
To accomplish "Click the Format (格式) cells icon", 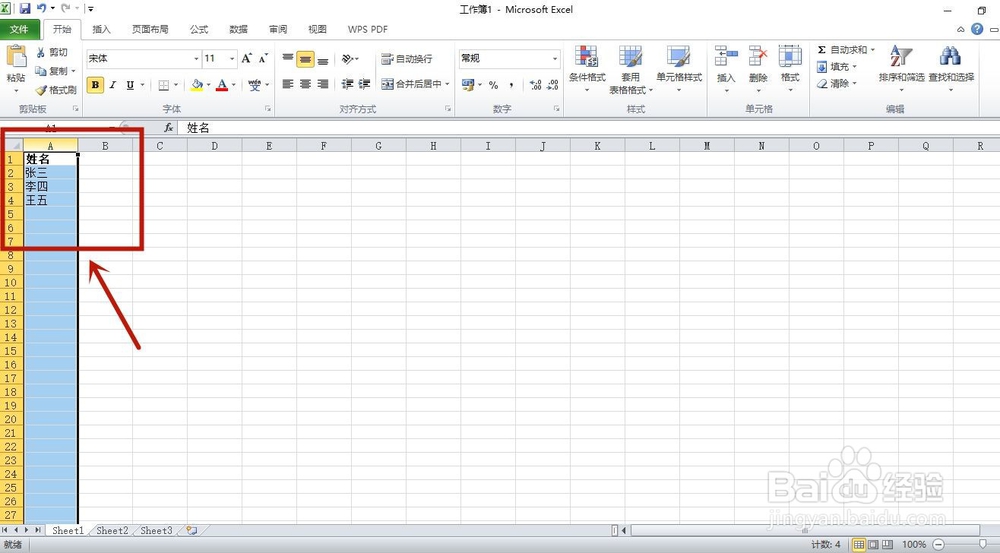I will tap(790, 56).
